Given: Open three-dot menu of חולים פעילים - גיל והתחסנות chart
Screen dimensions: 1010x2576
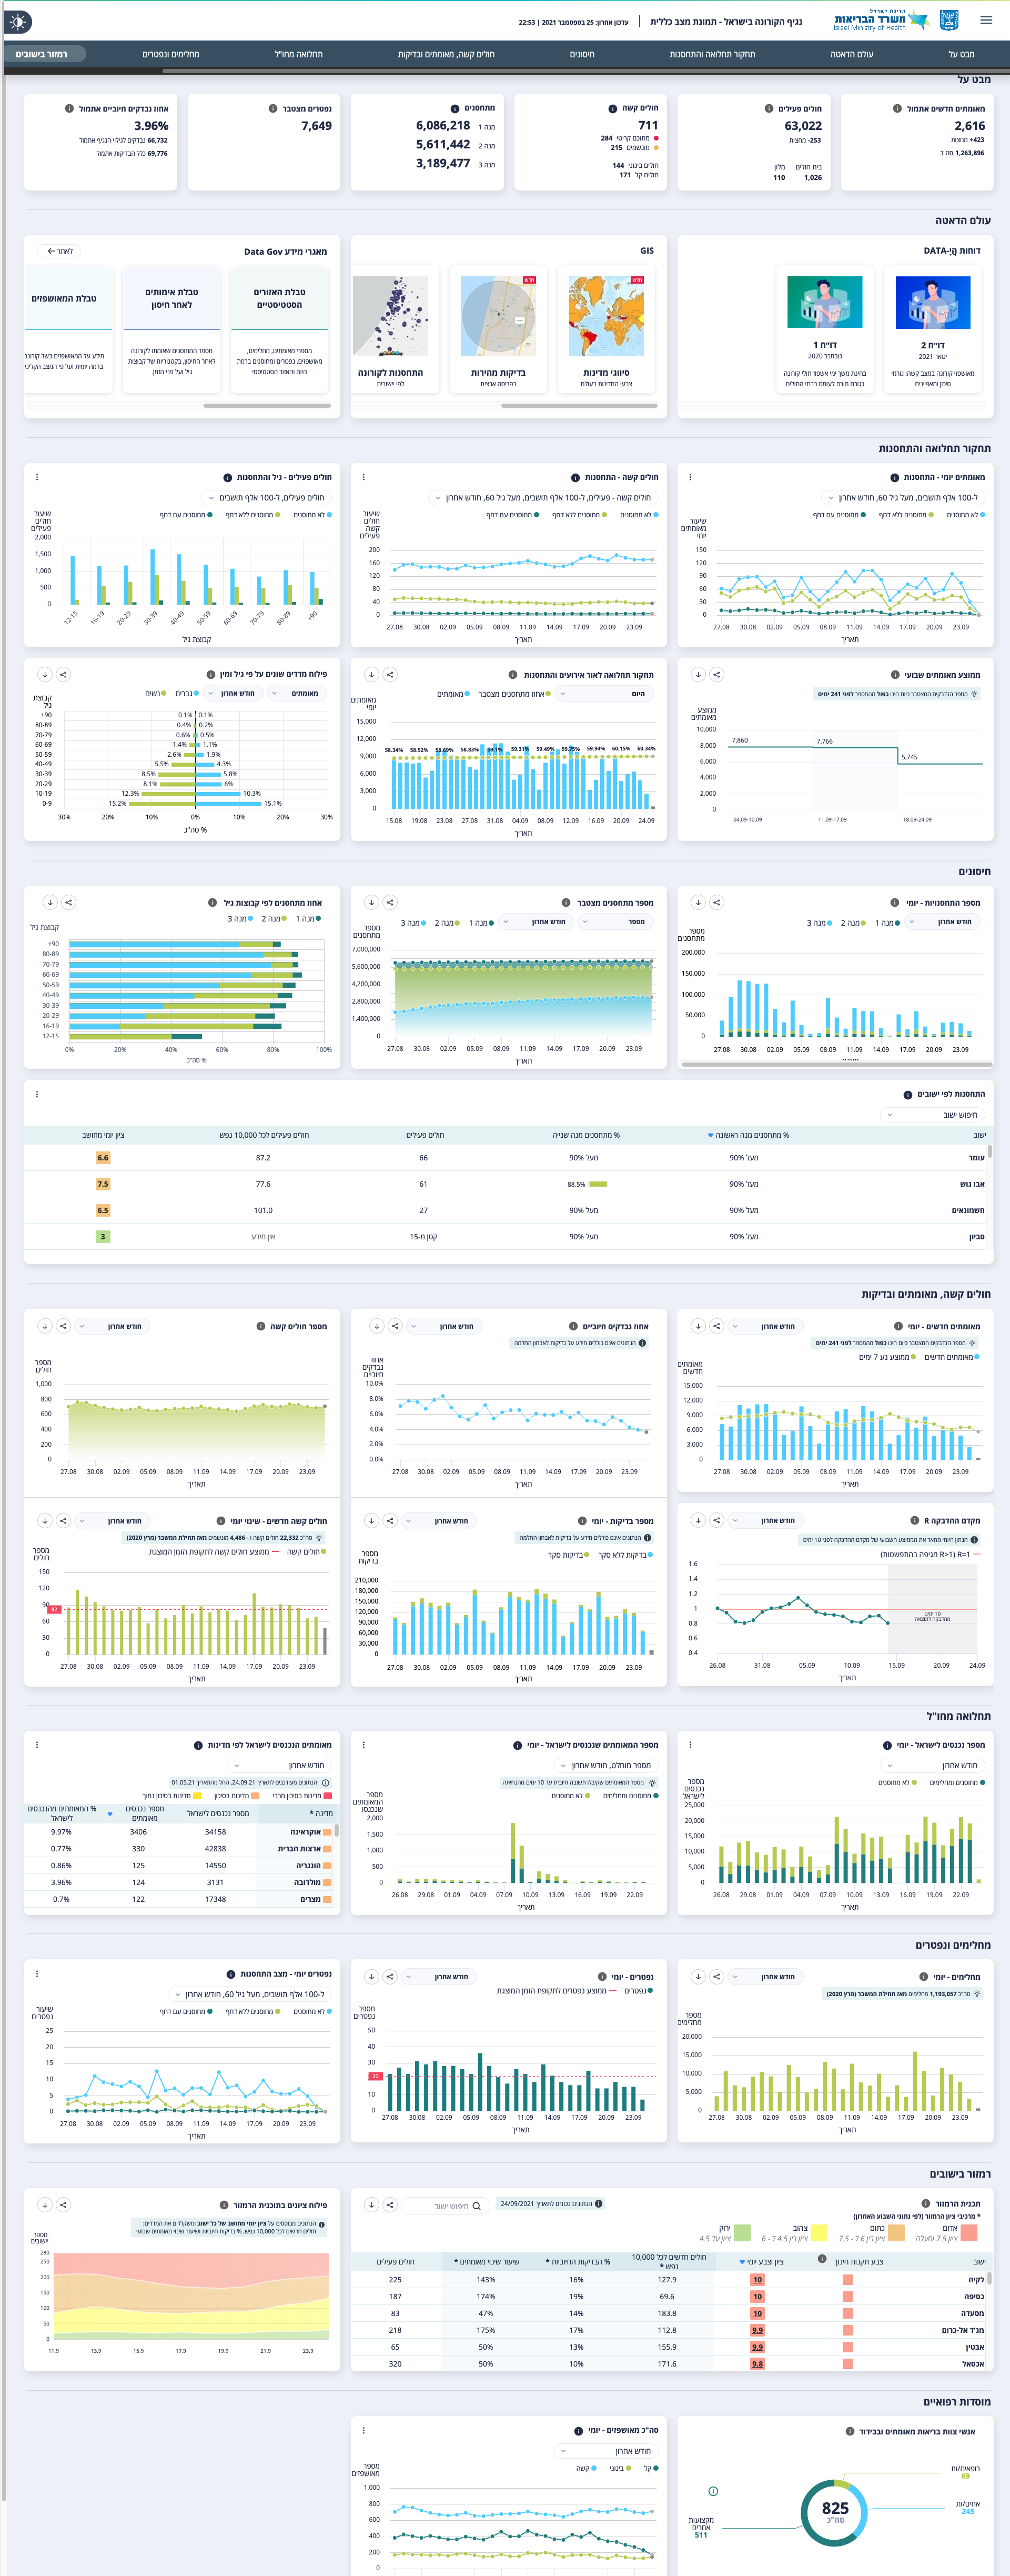Looking at the screenshot, I should coord(37,477).
